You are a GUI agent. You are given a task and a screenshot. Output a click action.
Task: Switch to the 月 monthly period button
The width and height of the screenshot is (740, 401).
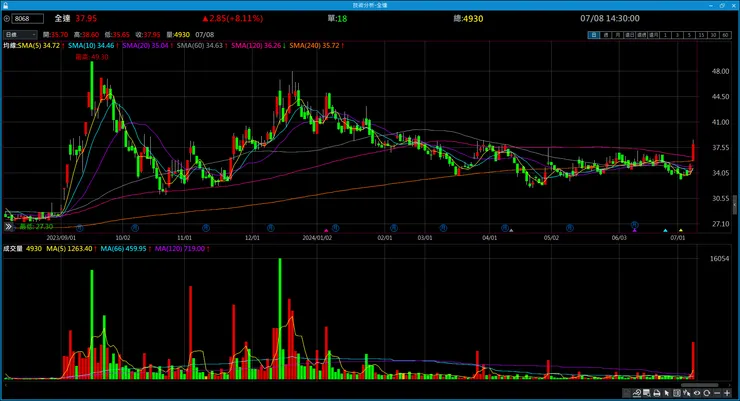pyautogui.click(x=618, y=35)
